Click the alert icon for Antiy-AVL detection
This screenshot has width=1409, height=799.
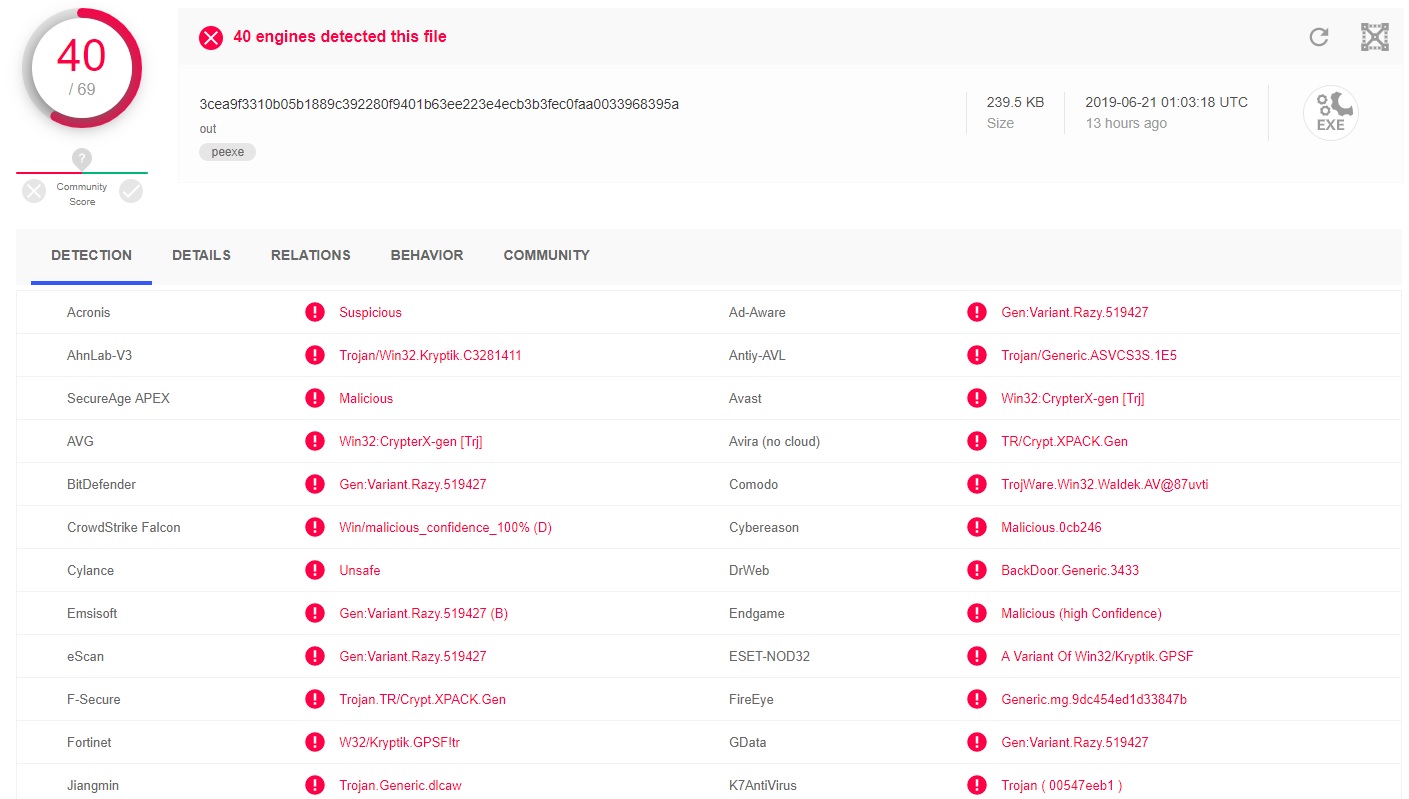(x=977, y=355)
